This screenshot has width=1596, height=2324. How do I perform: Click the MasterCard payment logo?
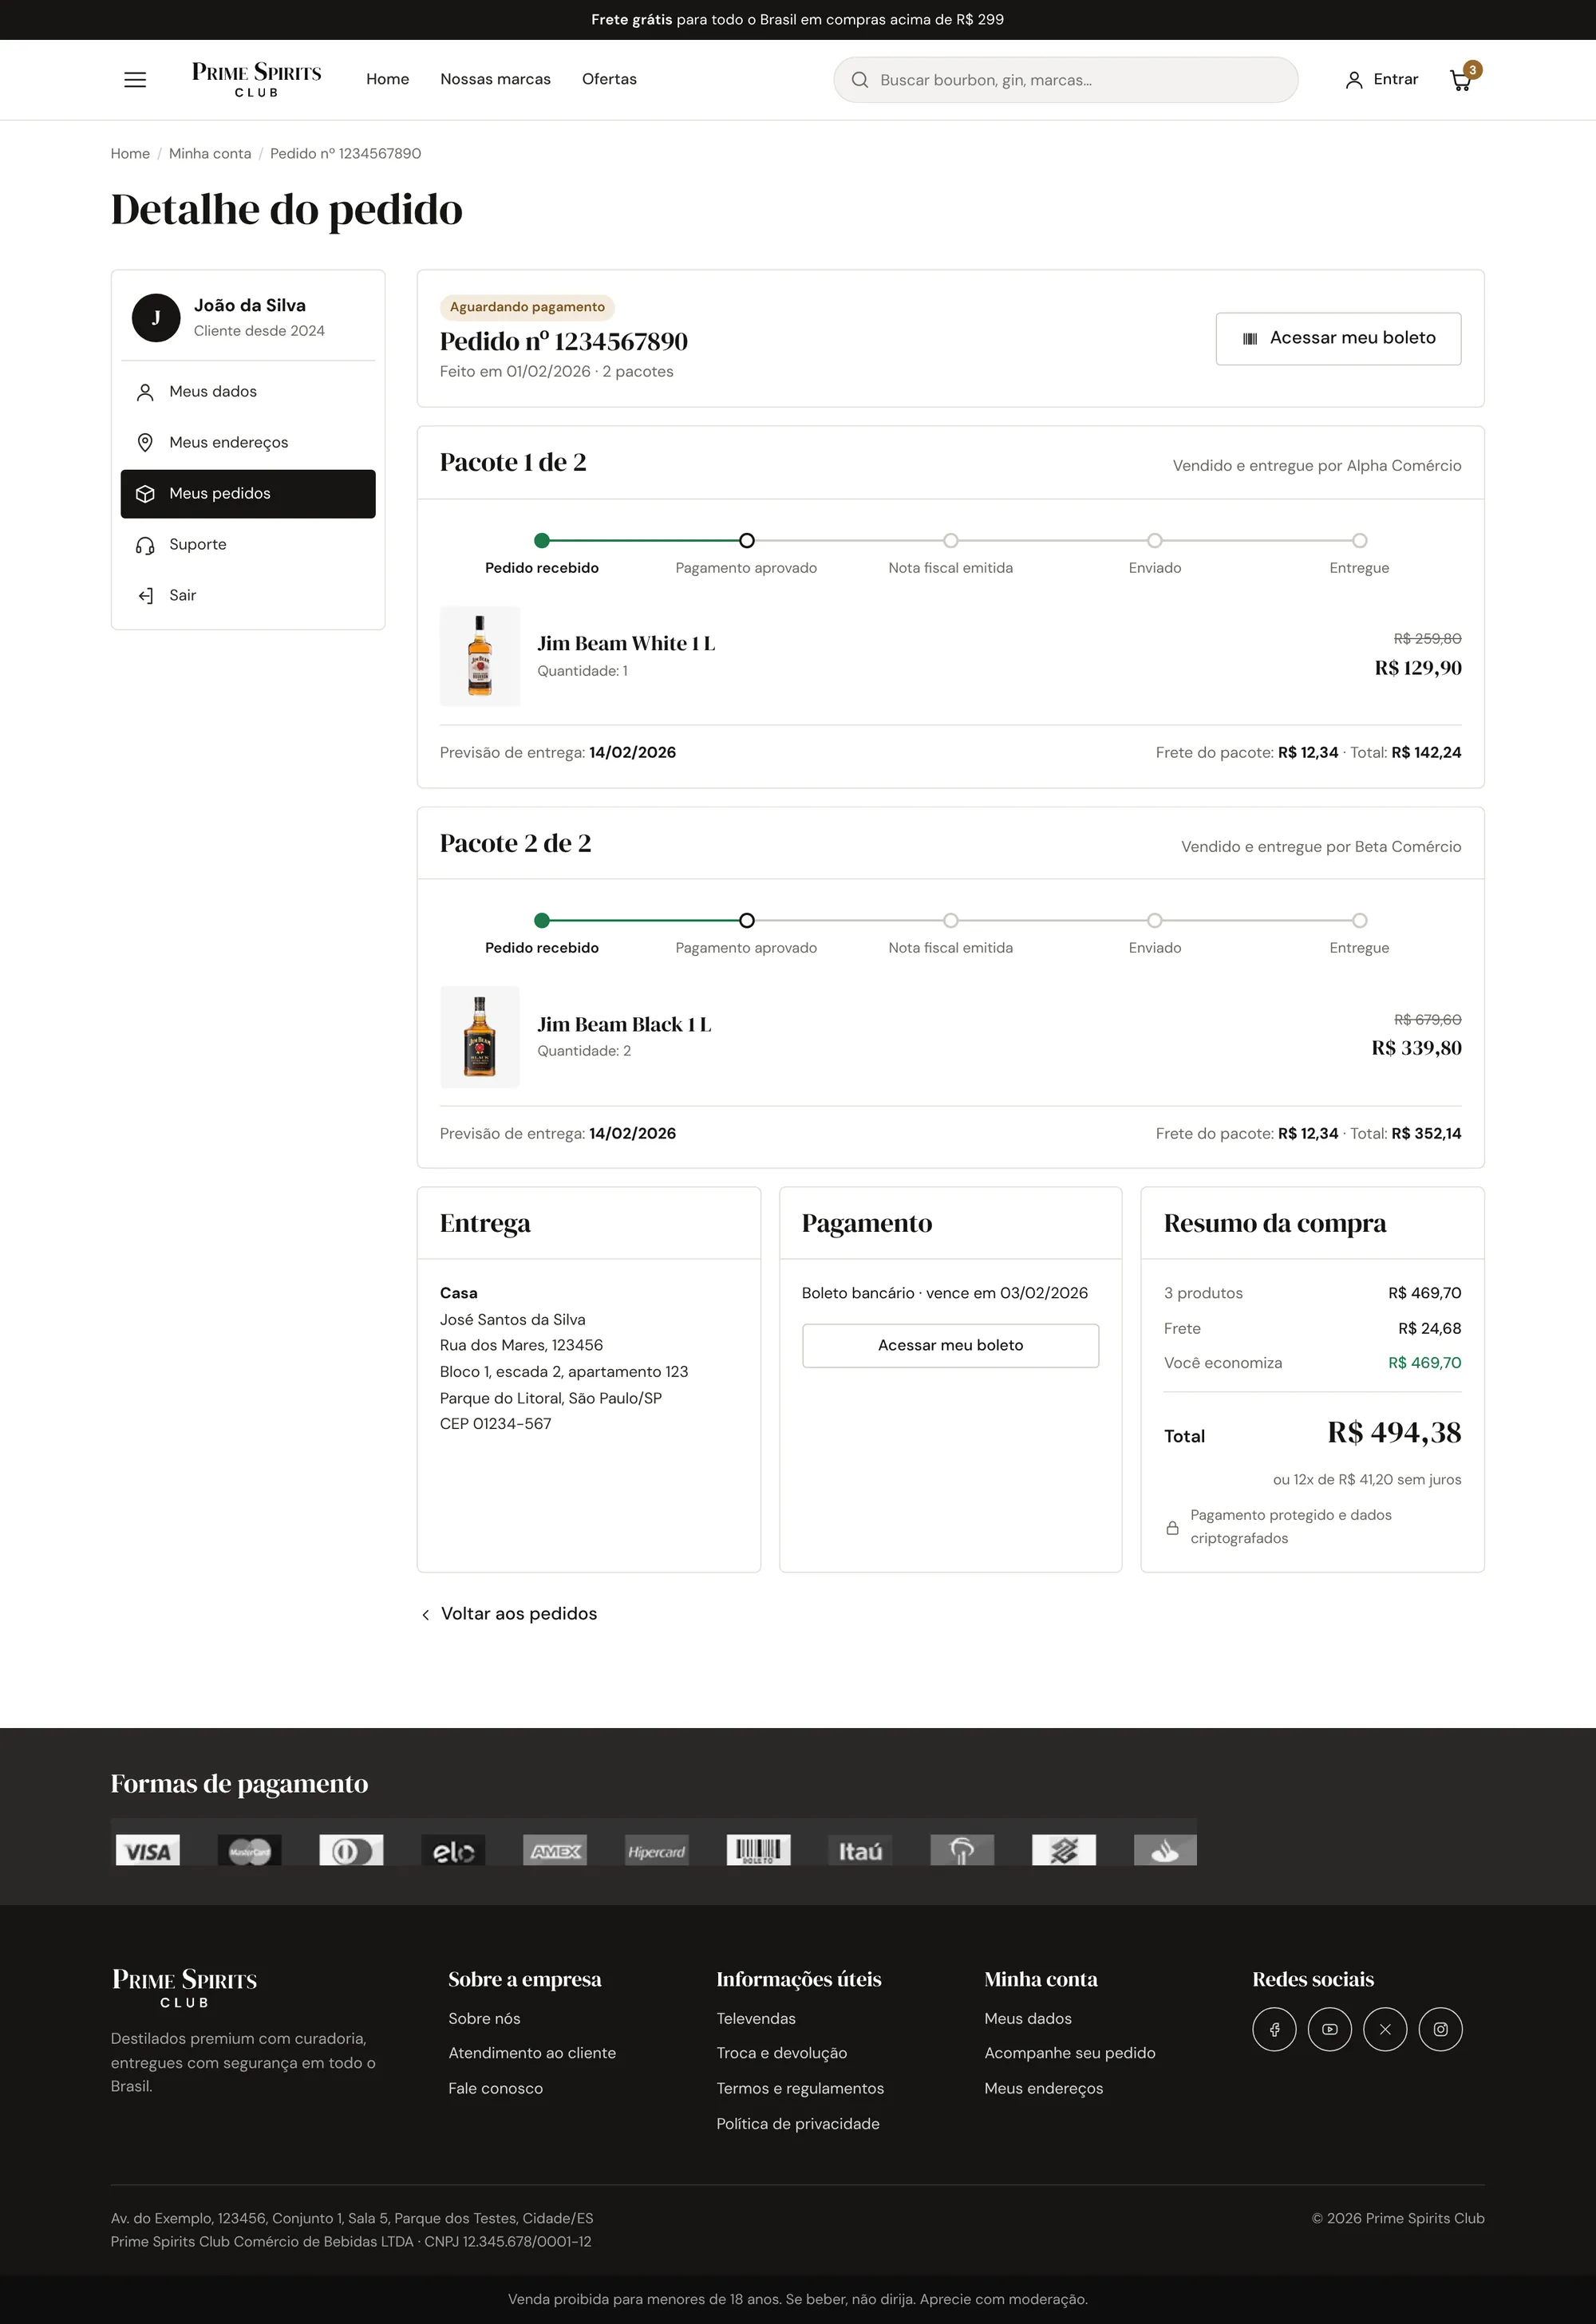(x=250, y=1850)
